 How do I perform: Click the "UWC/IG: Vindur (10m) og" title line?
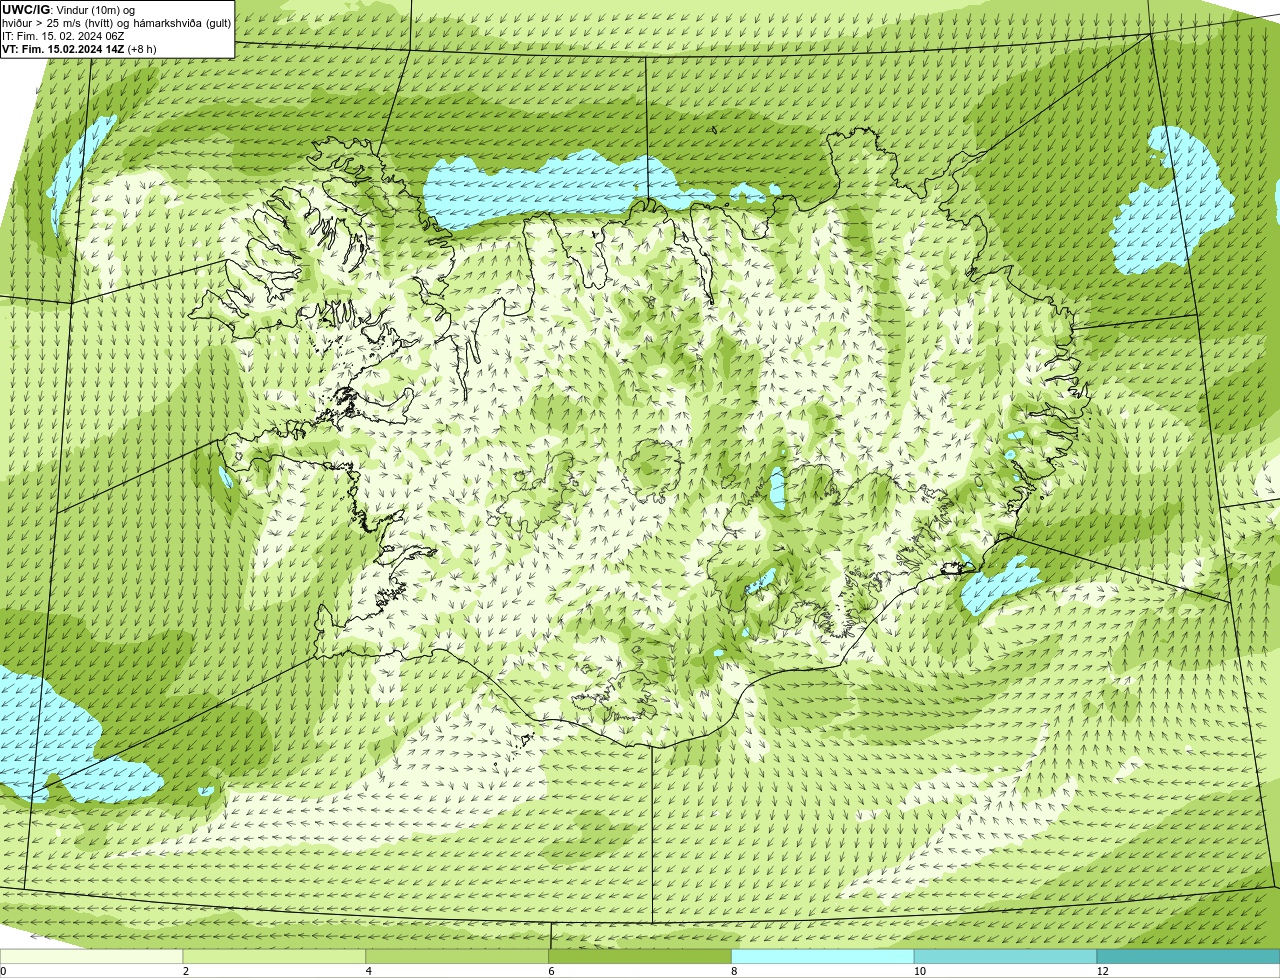[x=69, y=9]
